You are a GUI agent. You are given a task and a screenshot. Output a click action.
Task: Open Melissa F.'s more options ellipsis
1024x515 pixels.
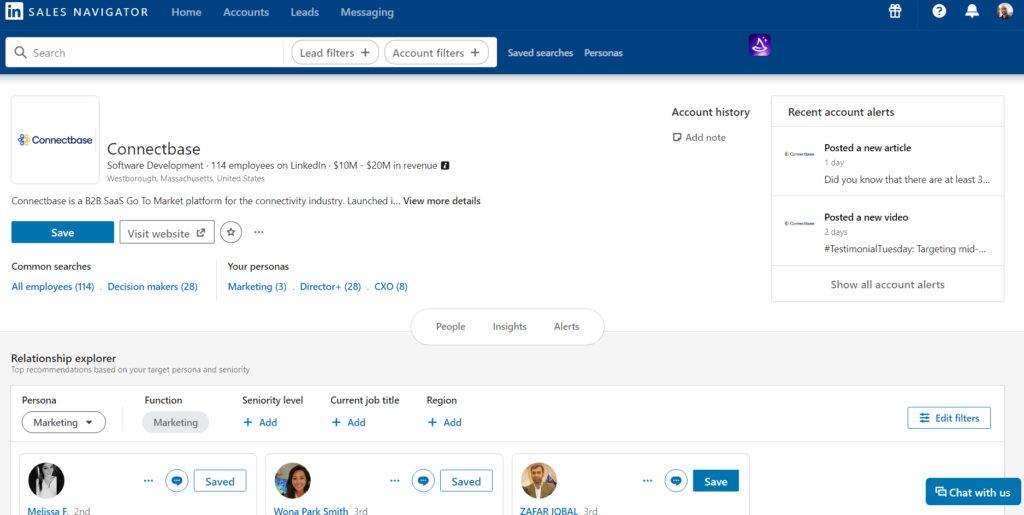pyautogui.click(x=148, y=480)
